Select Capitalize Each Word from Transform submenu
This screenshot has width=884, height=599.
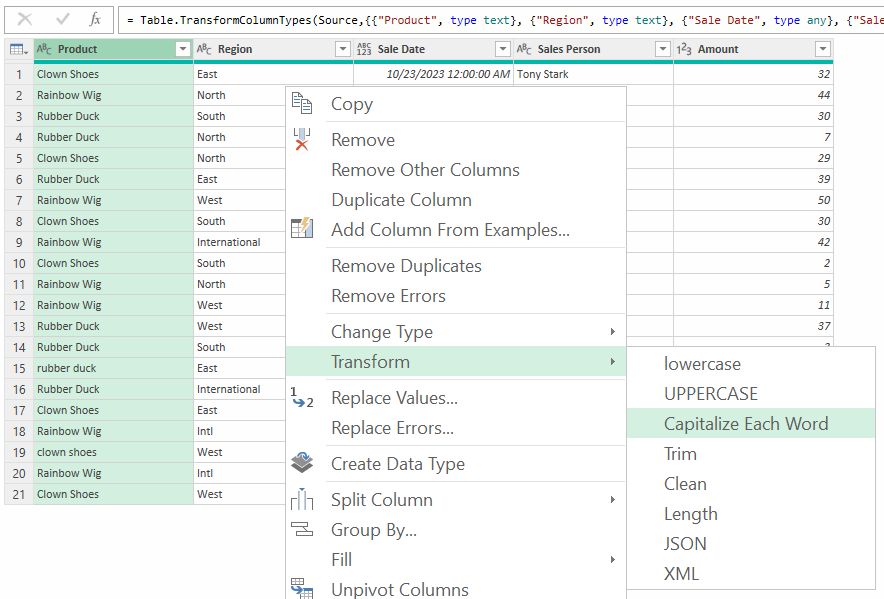[x=746, y=424]
